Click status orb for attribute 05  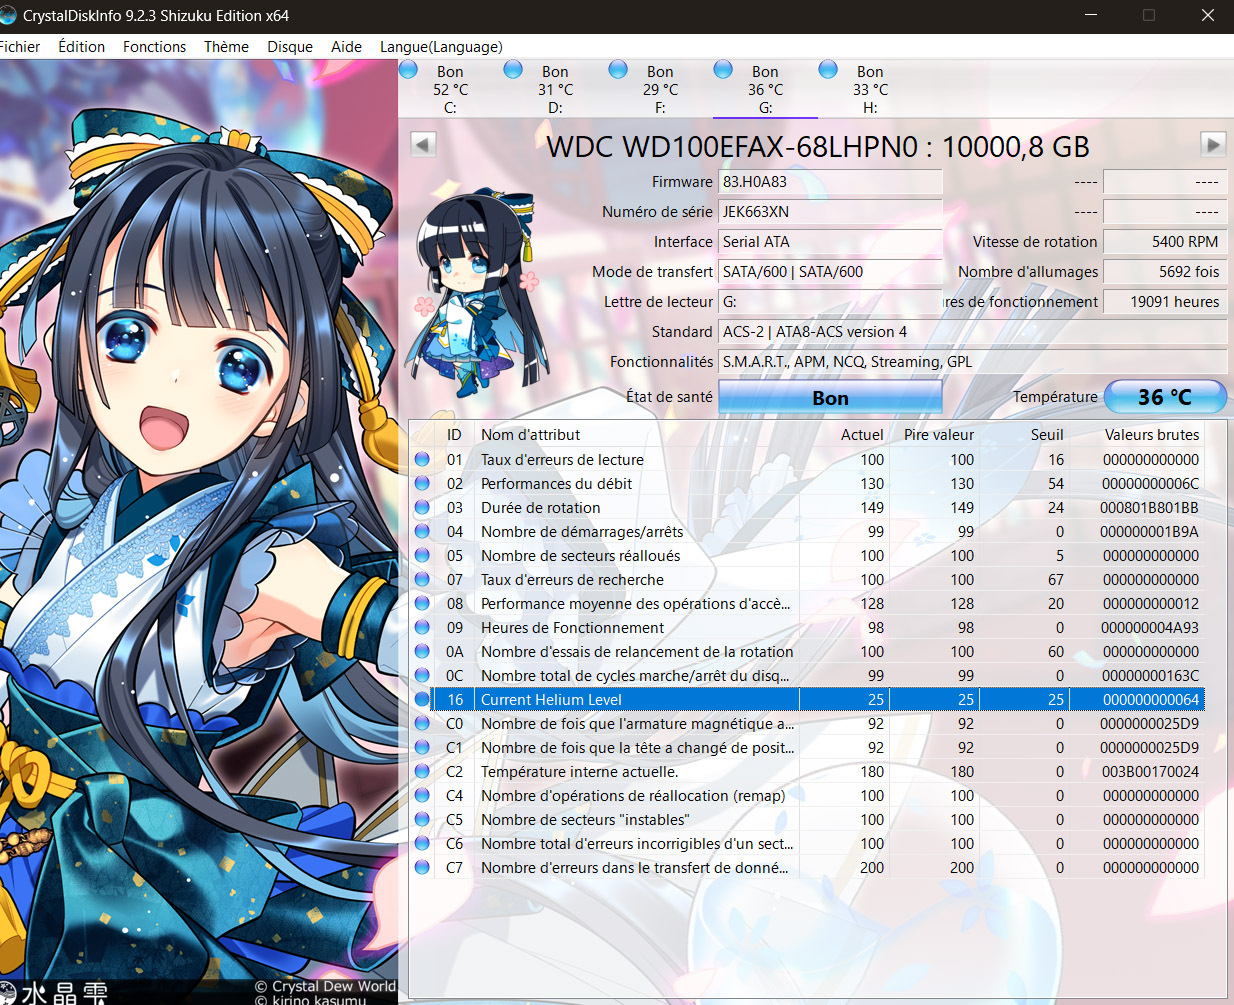422,555
